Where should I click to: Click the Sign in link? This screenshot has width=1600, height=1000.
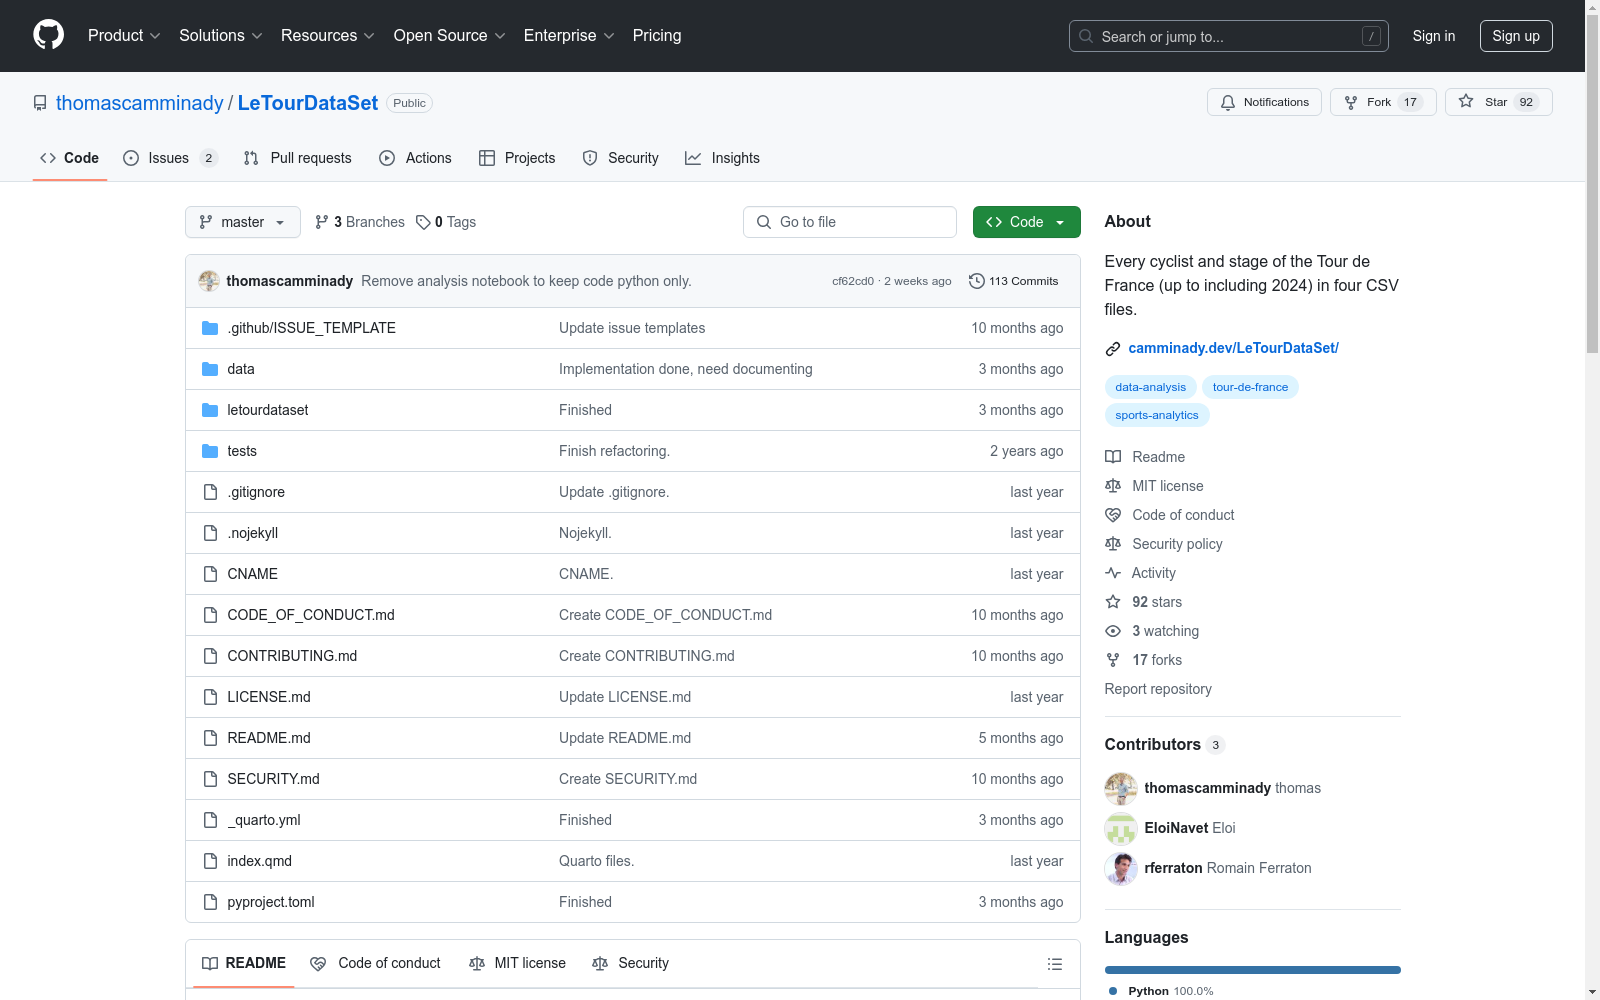1434,36
